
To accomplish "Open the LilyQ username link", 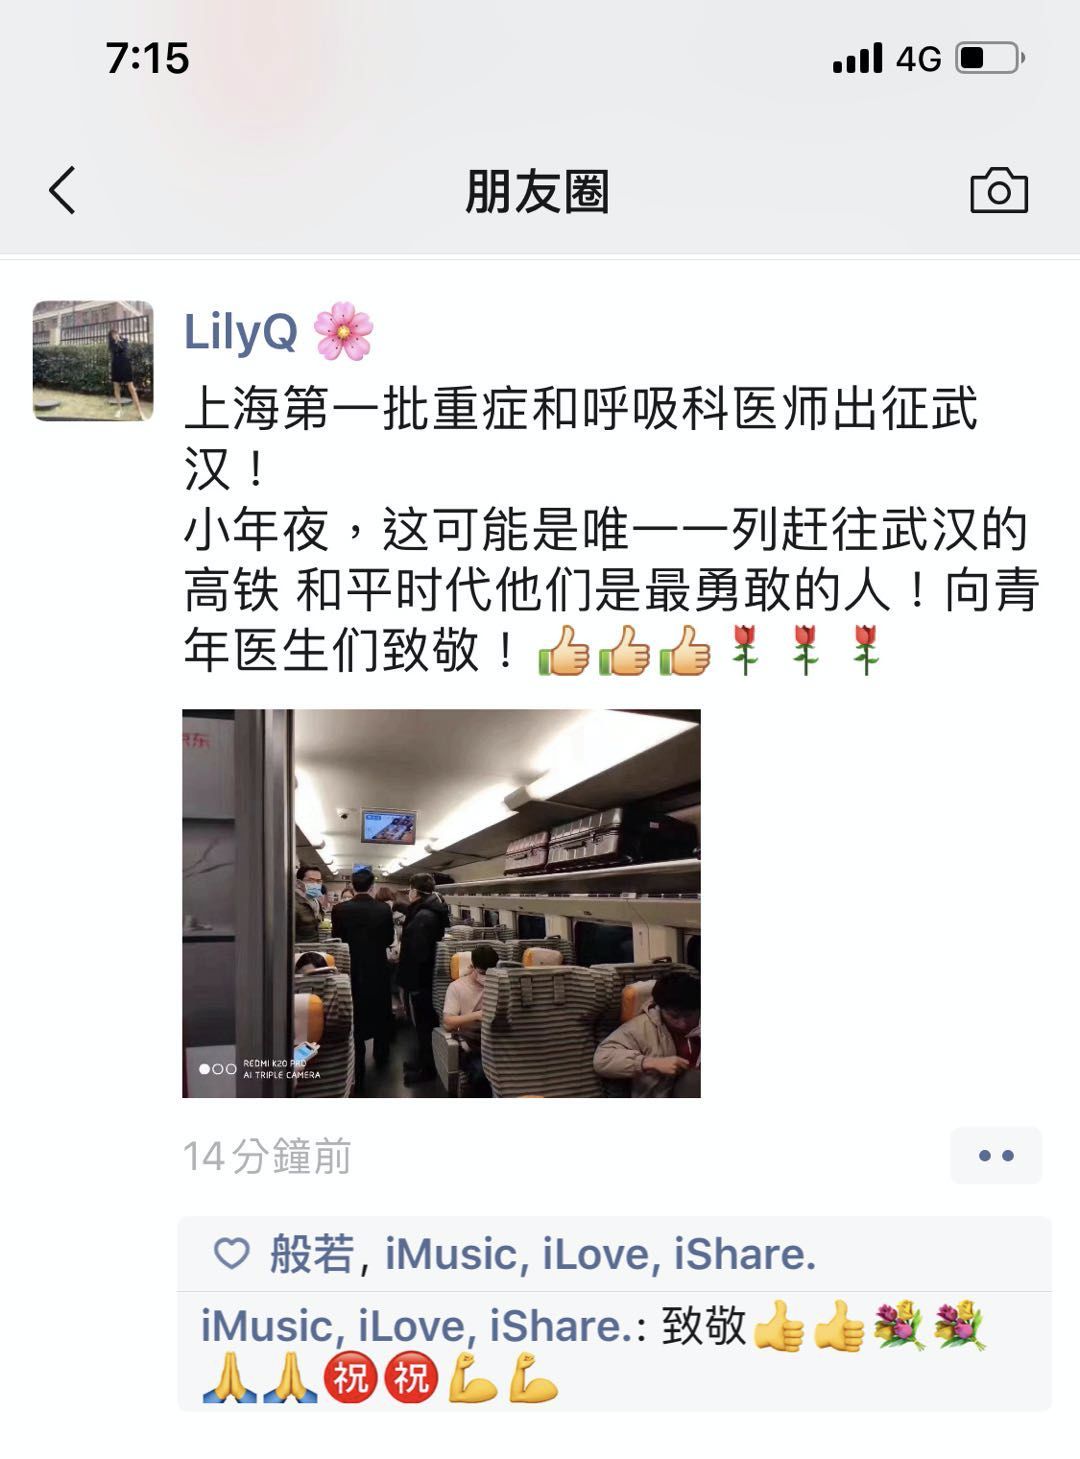I will click(x=240, y=331).
